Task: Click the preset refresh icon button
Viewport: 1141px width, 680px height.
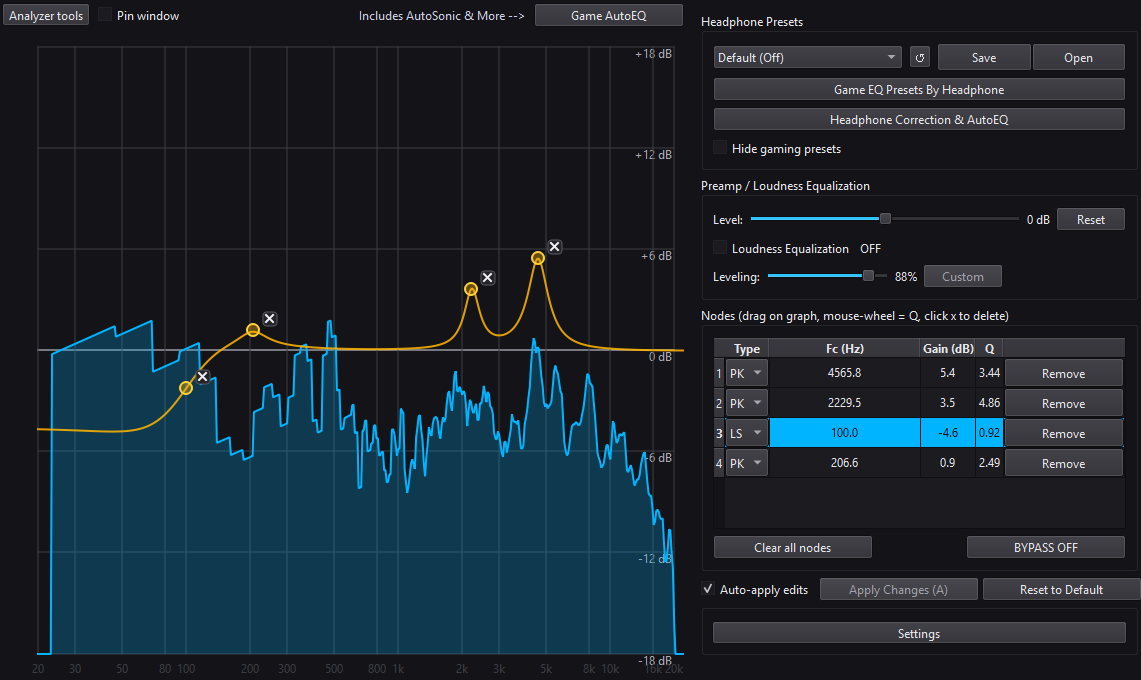Action: [920, 58]
